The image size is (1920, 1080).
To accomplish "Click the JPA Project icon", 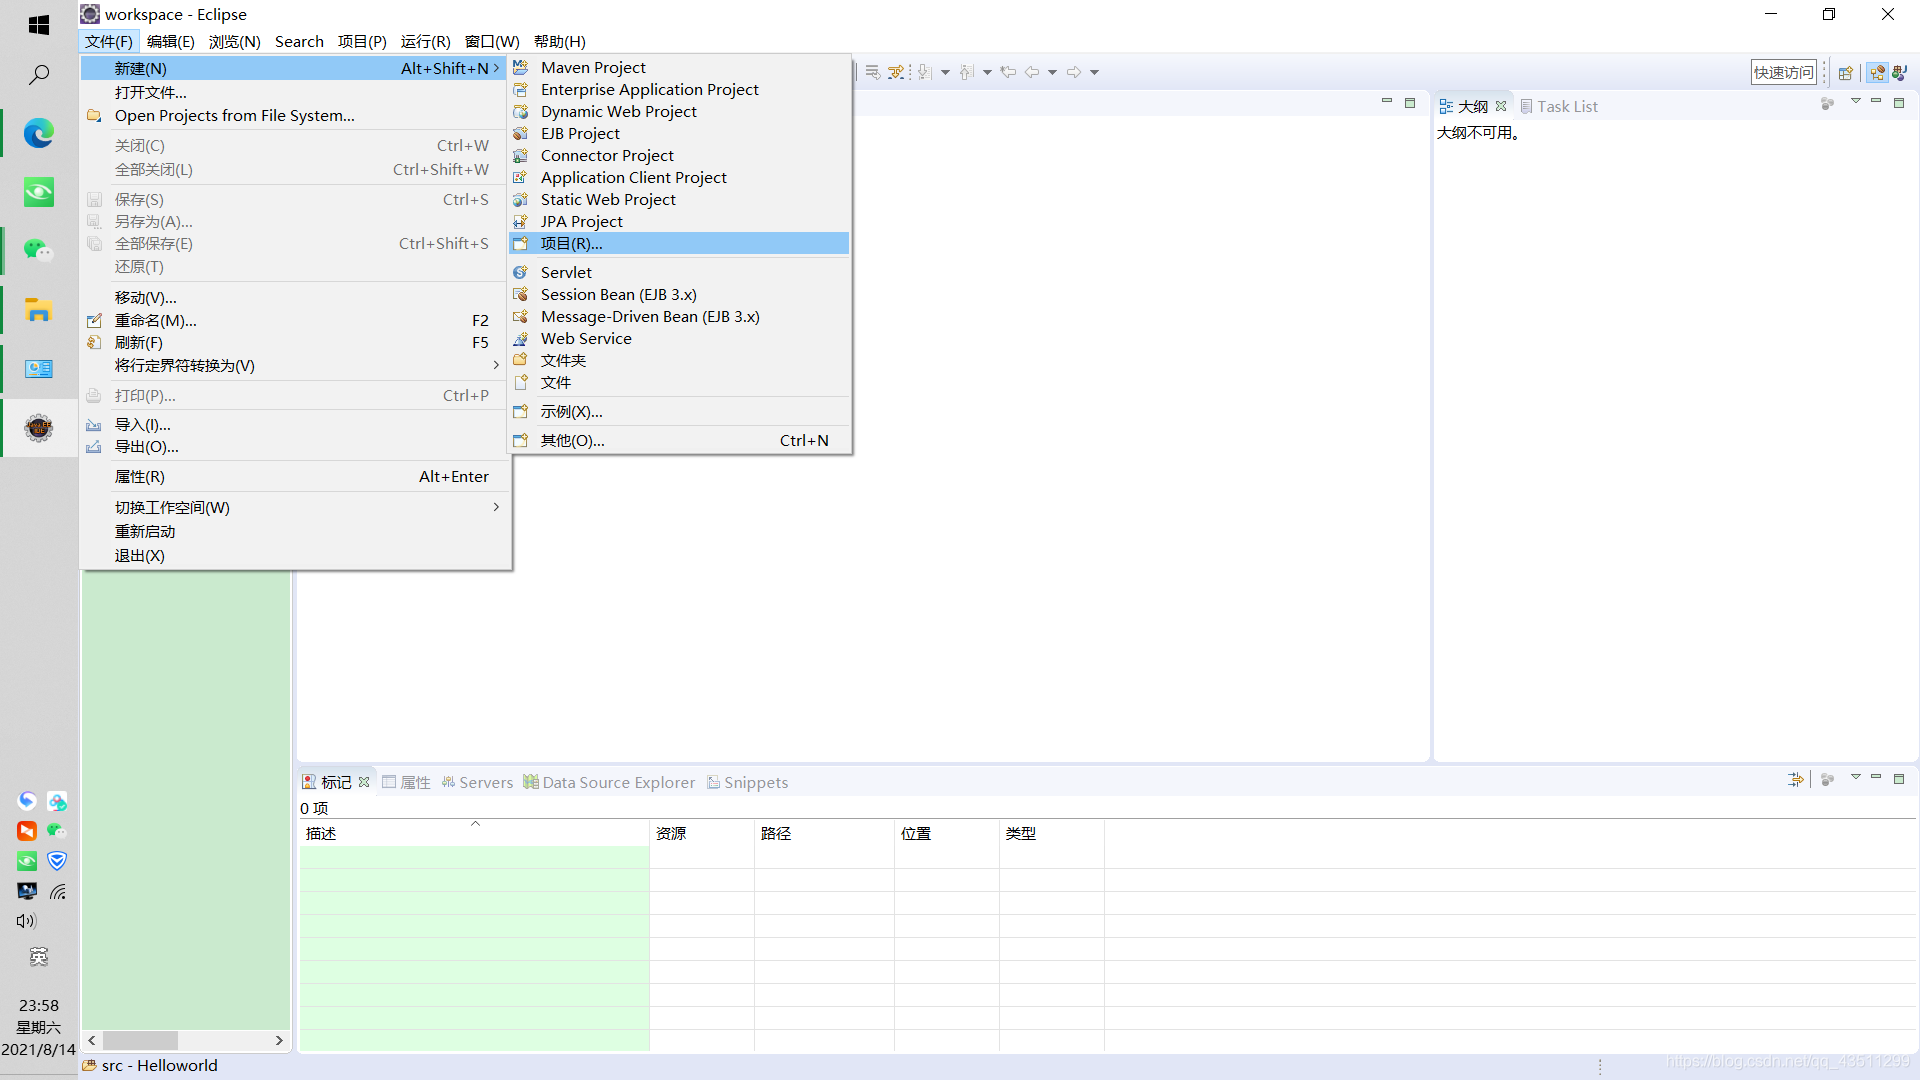I will tap(520, 221).
